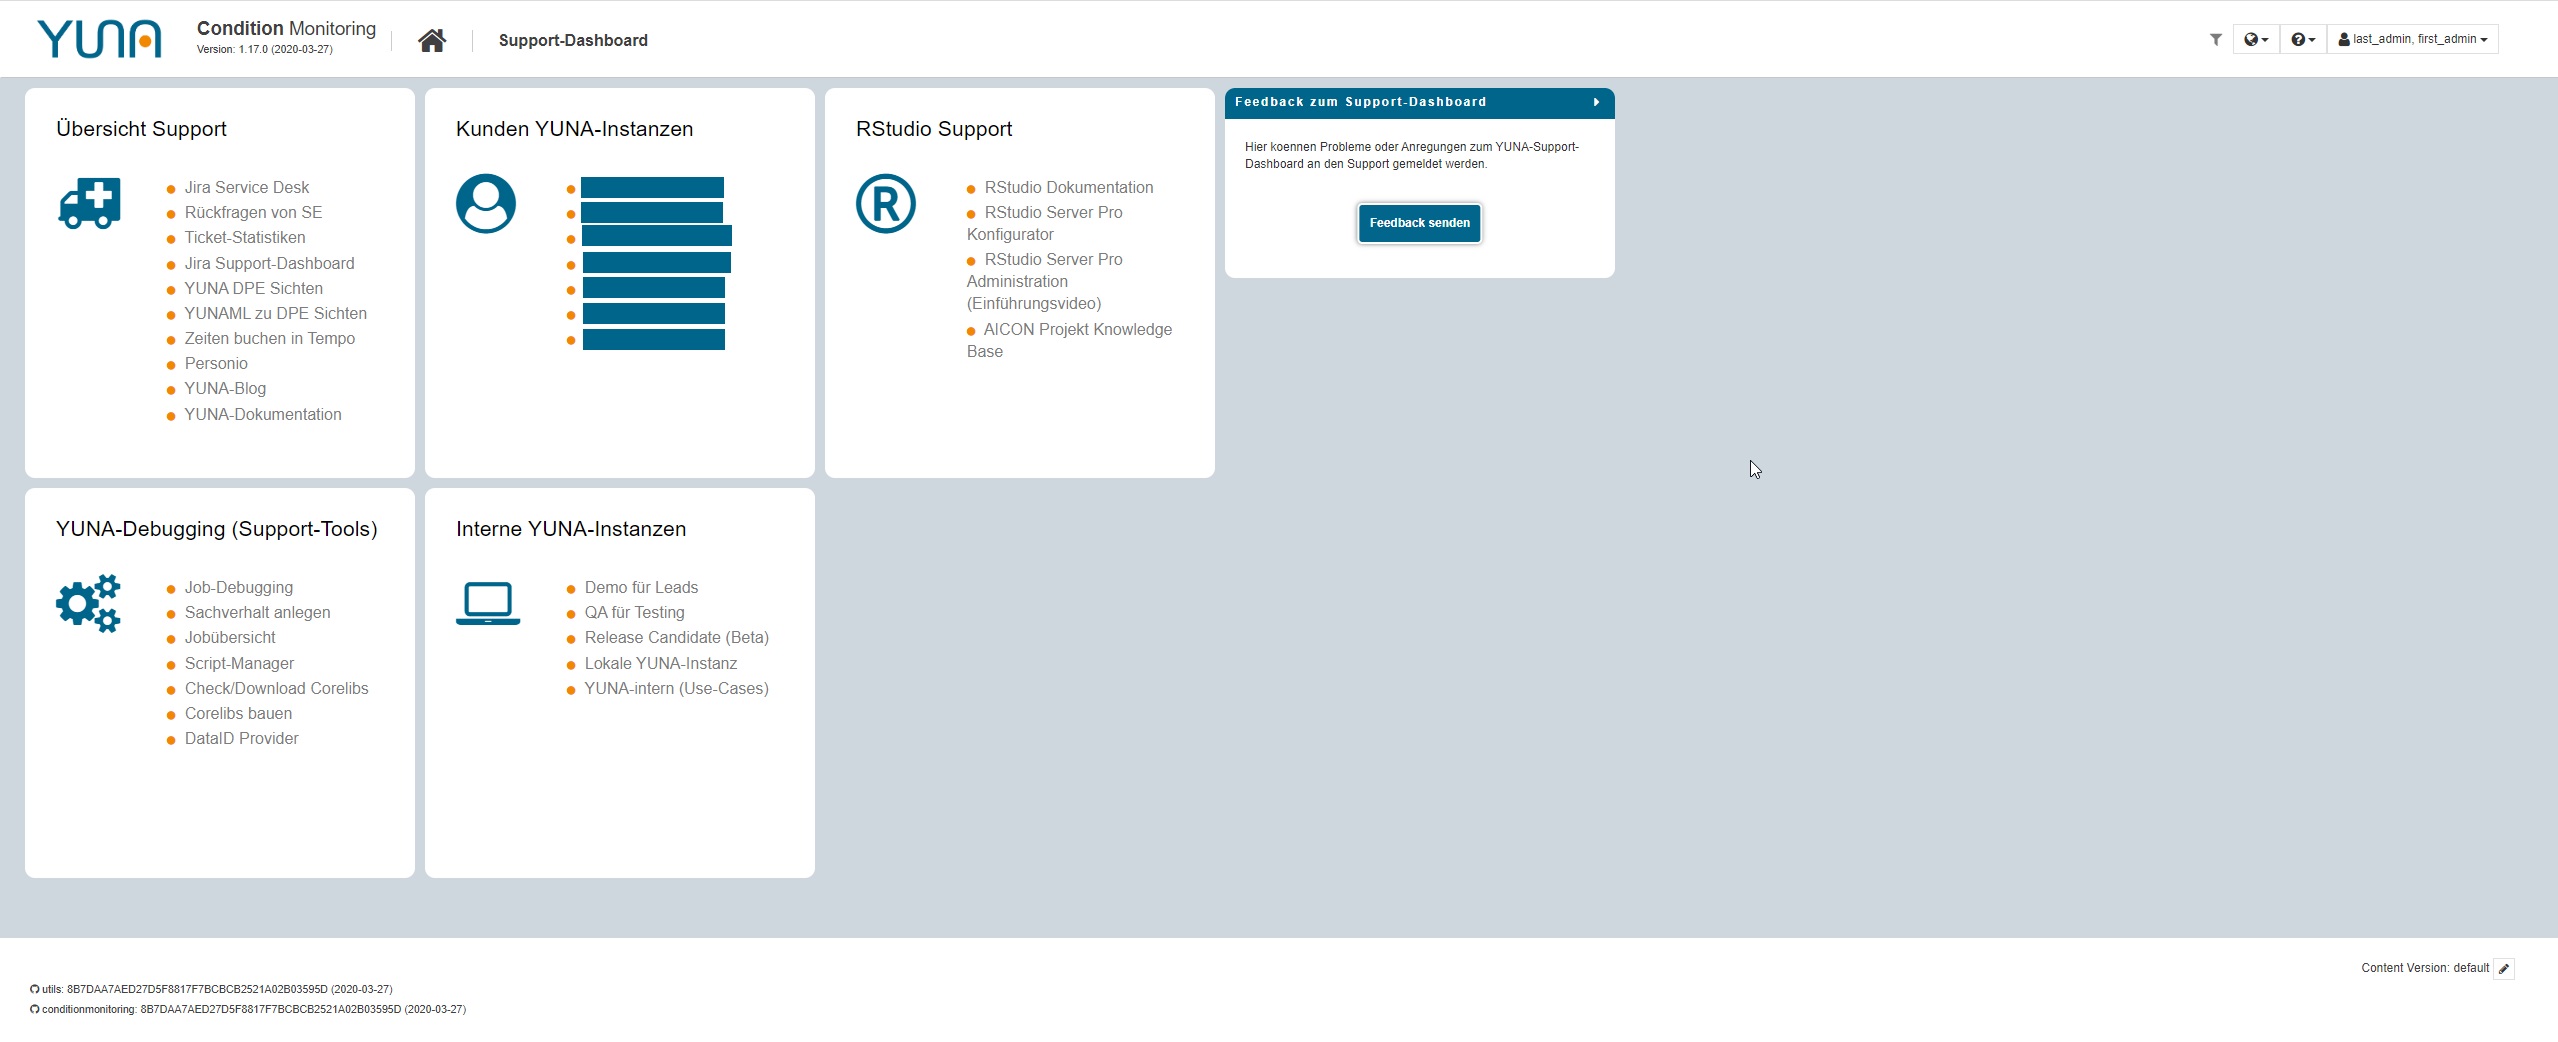The width and height of the screenshot is (2558, 1042).
Task: Open the Script-Manager link
Action: tap(239, 663)
